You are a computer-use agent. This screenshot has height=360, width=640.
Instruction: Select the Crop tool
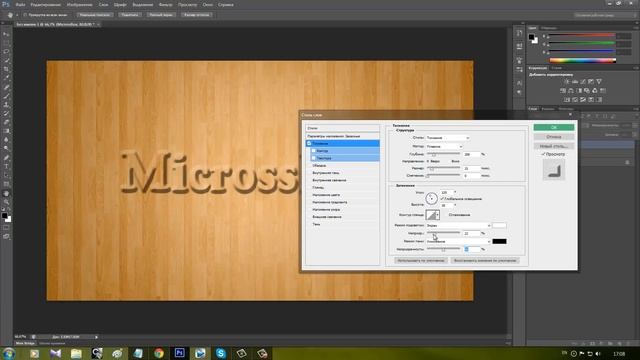(6, 69)
